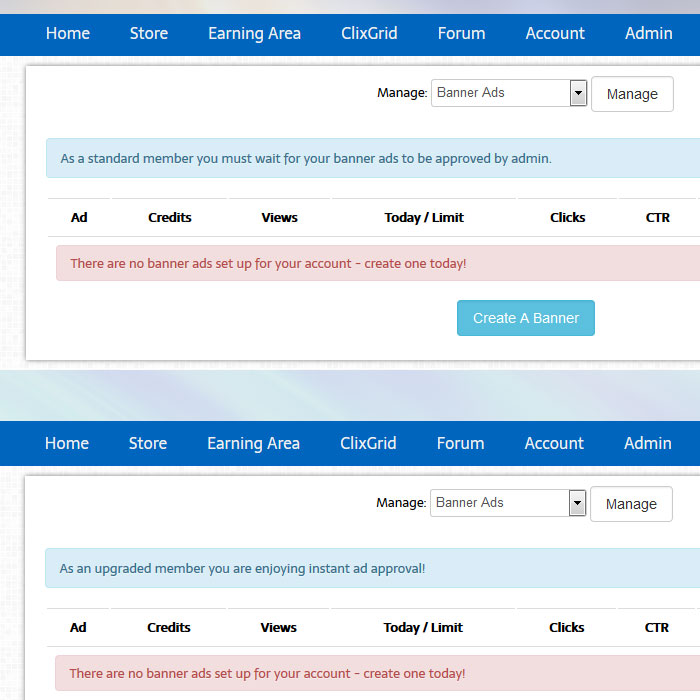This screenshot has width=700, height=700.
Task: Expand the Banner Ads dropdown in the standard member panel
Action: tap(509, 93)
